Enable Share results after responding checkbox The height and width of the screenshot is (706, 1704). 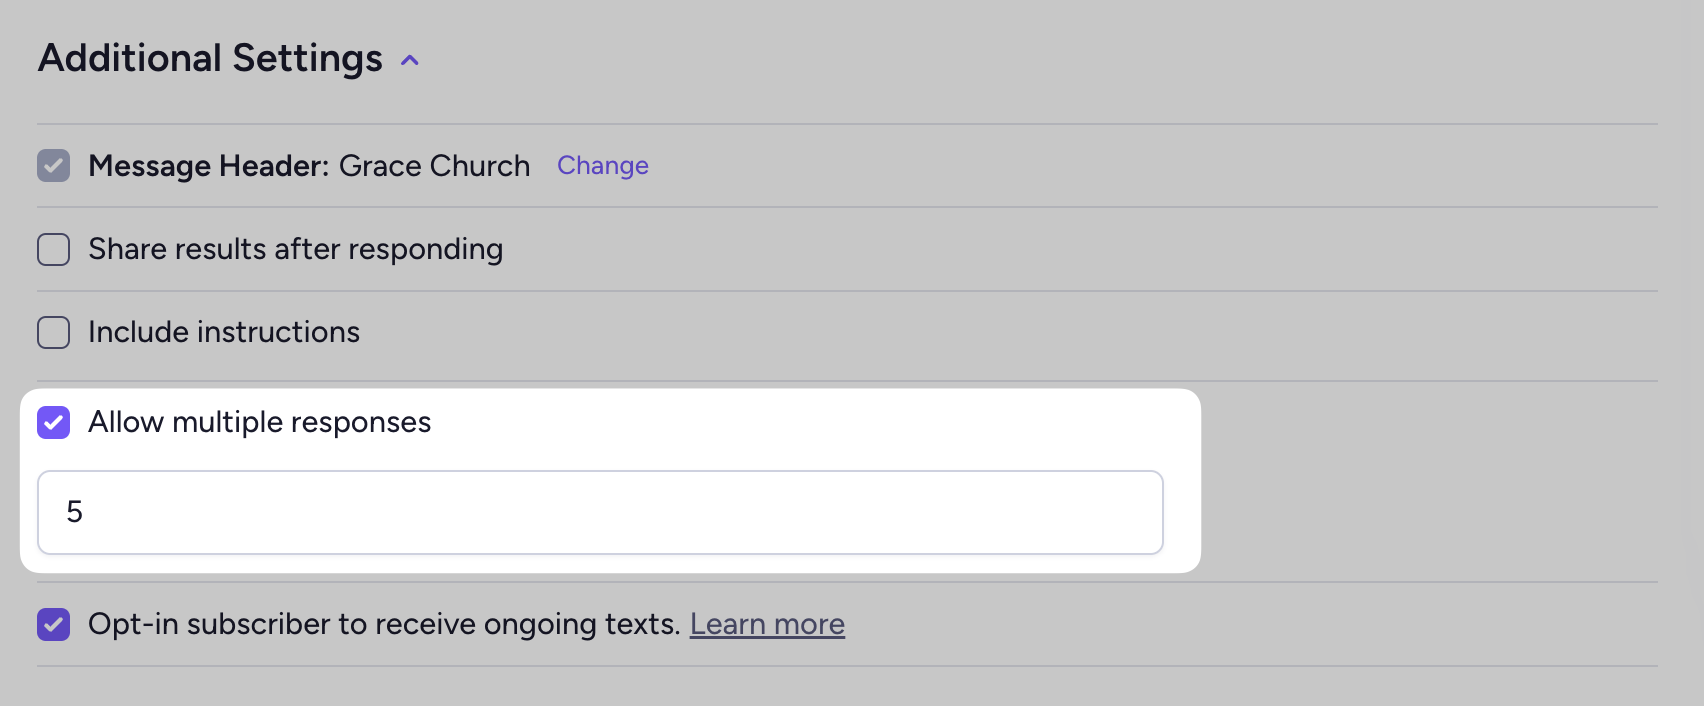(54, 249)
